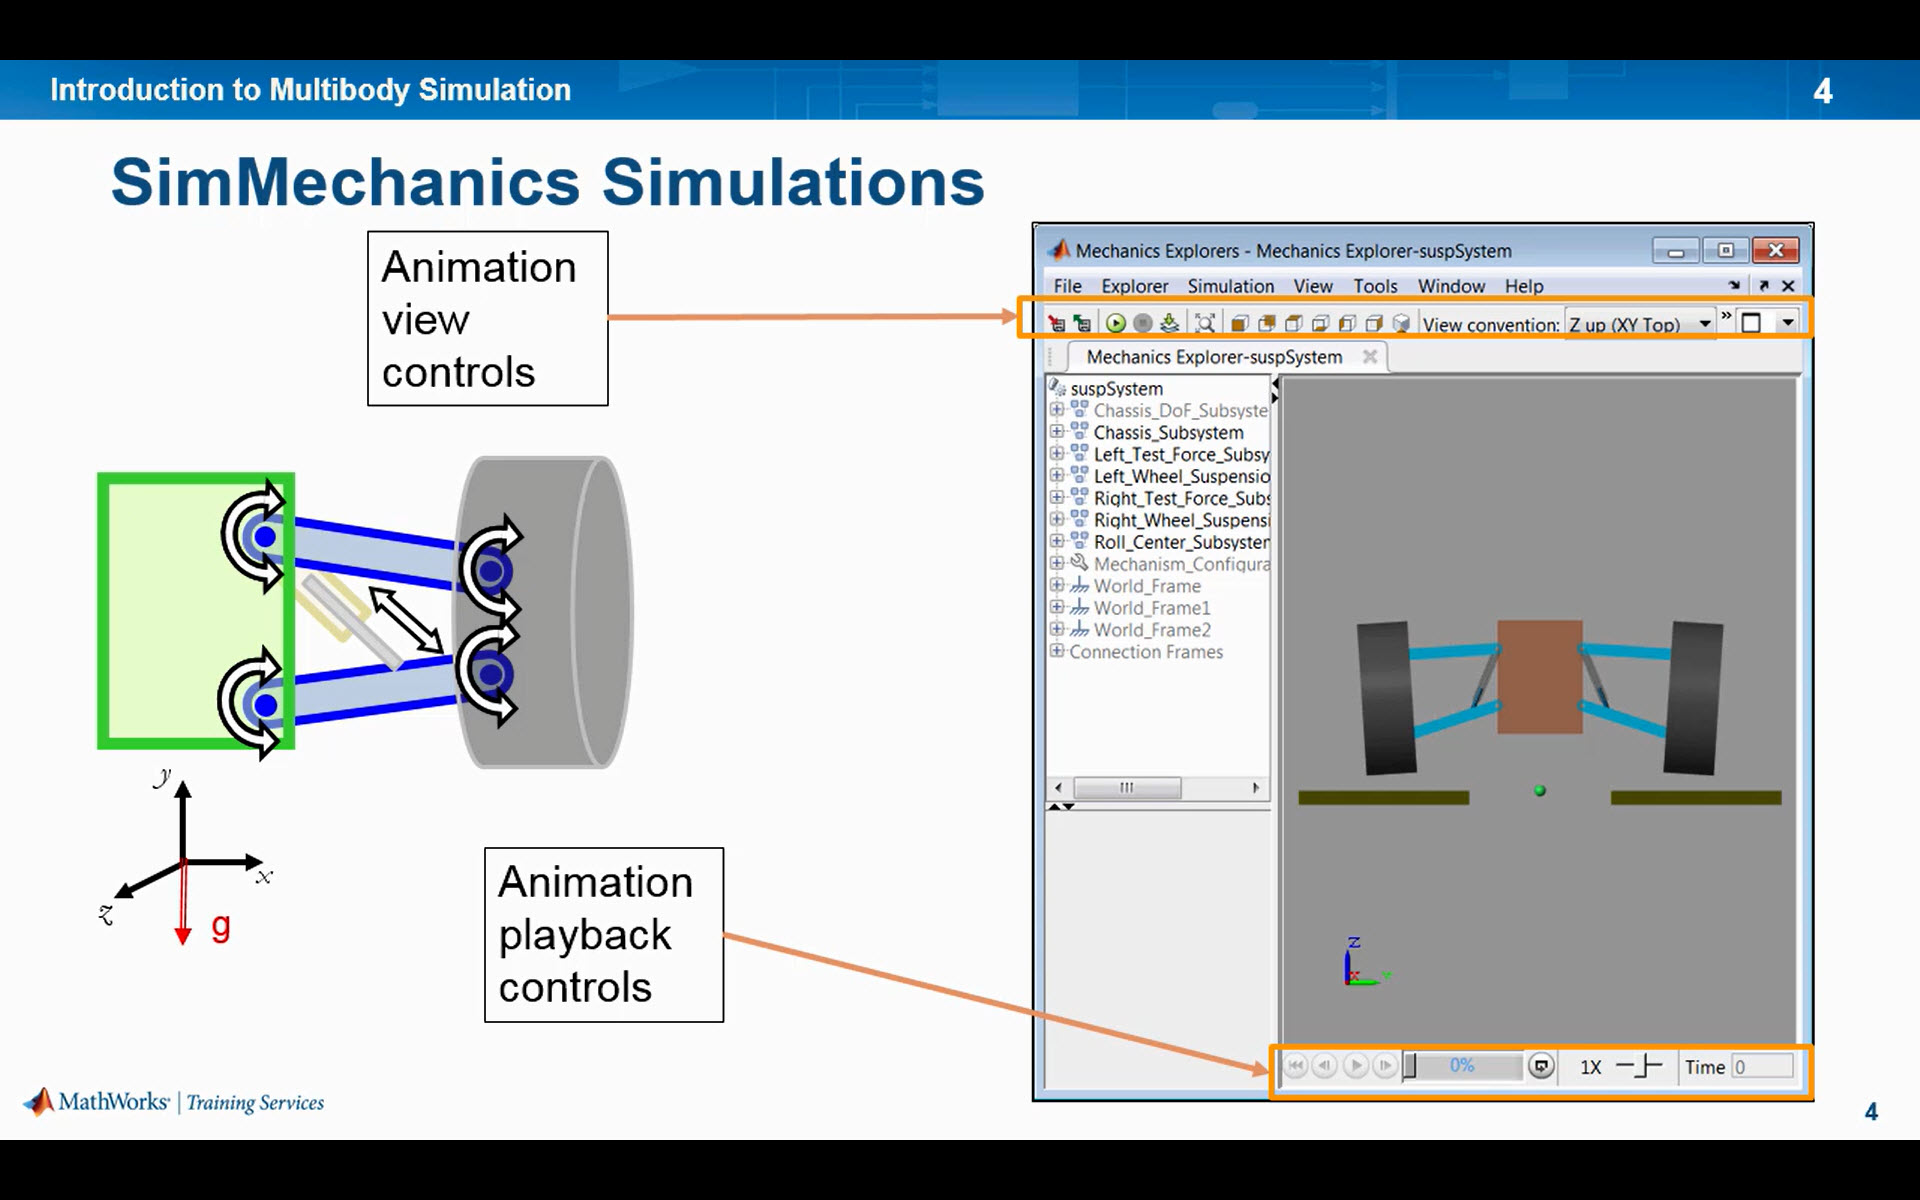The width and height of the screenshot is (1920, 1200).
Task: Enable looped playback of the animation
Action: (1541, 1066)
